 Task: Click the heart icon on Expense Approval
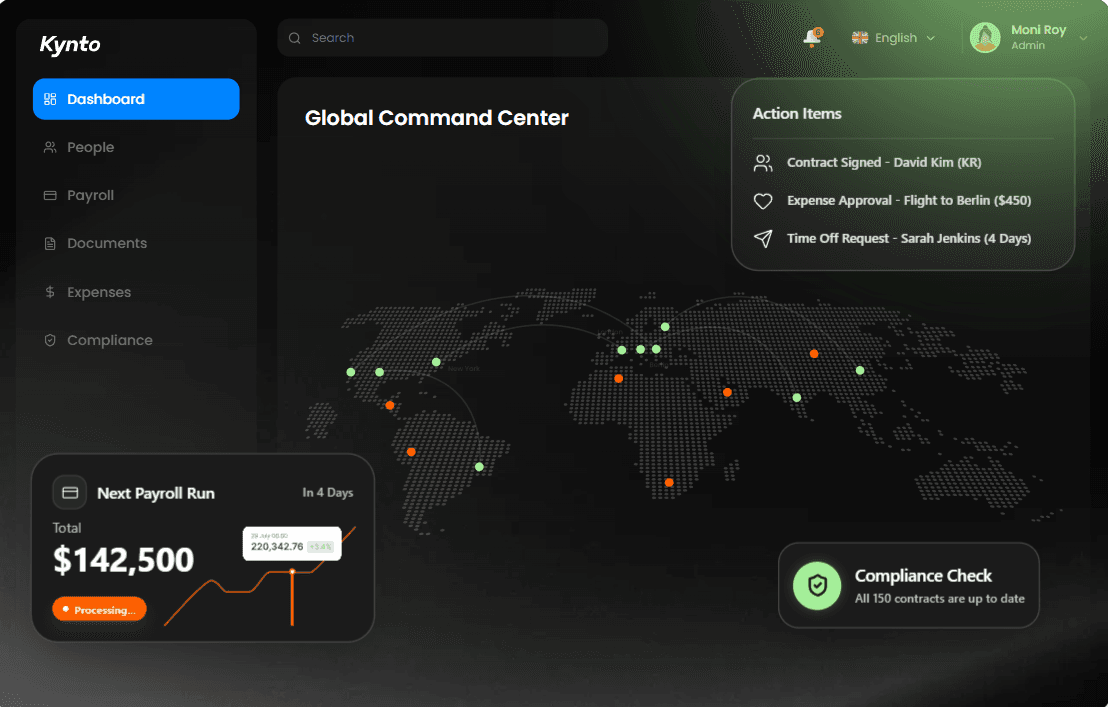pos(763,200)
